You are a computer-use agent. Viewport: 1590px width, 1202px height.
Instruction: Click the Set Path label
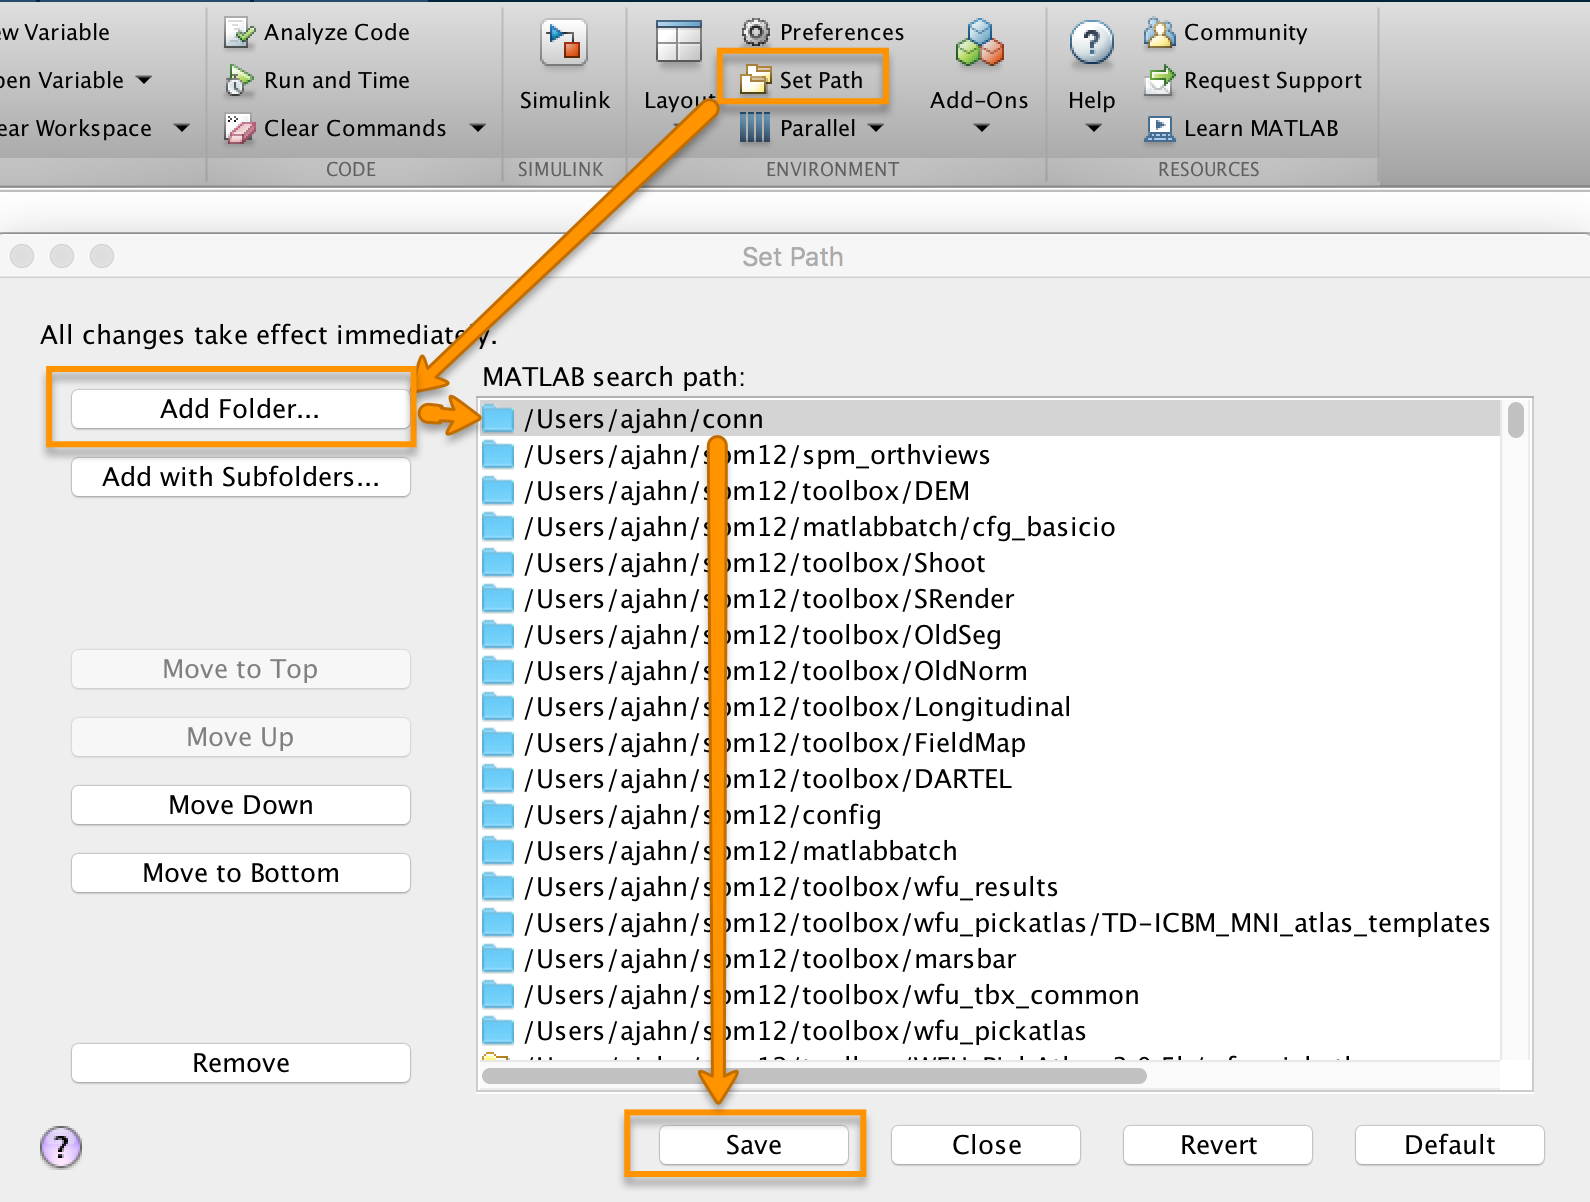pyautogui.click(x=821, y=80)
